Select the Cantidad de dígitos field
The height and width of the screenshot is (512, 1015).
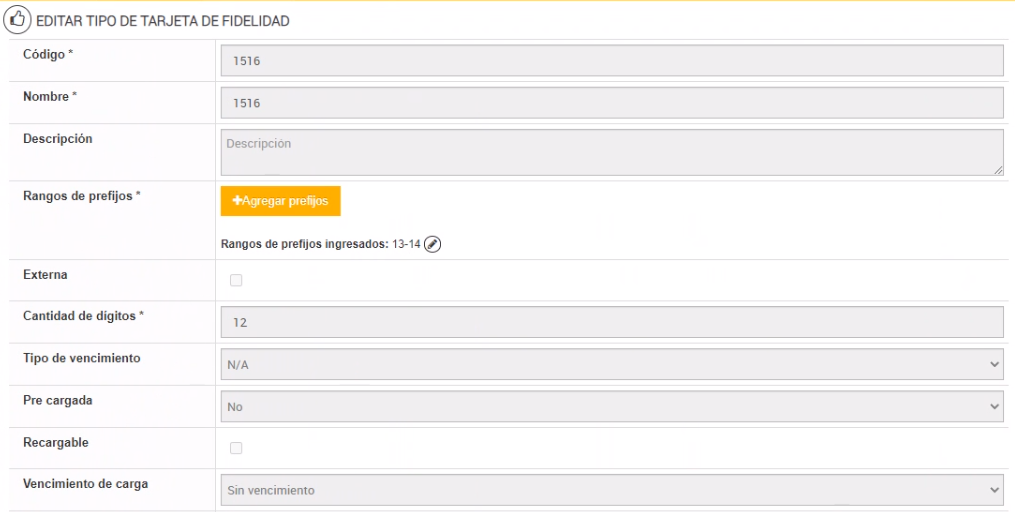(x=611, y=323)
